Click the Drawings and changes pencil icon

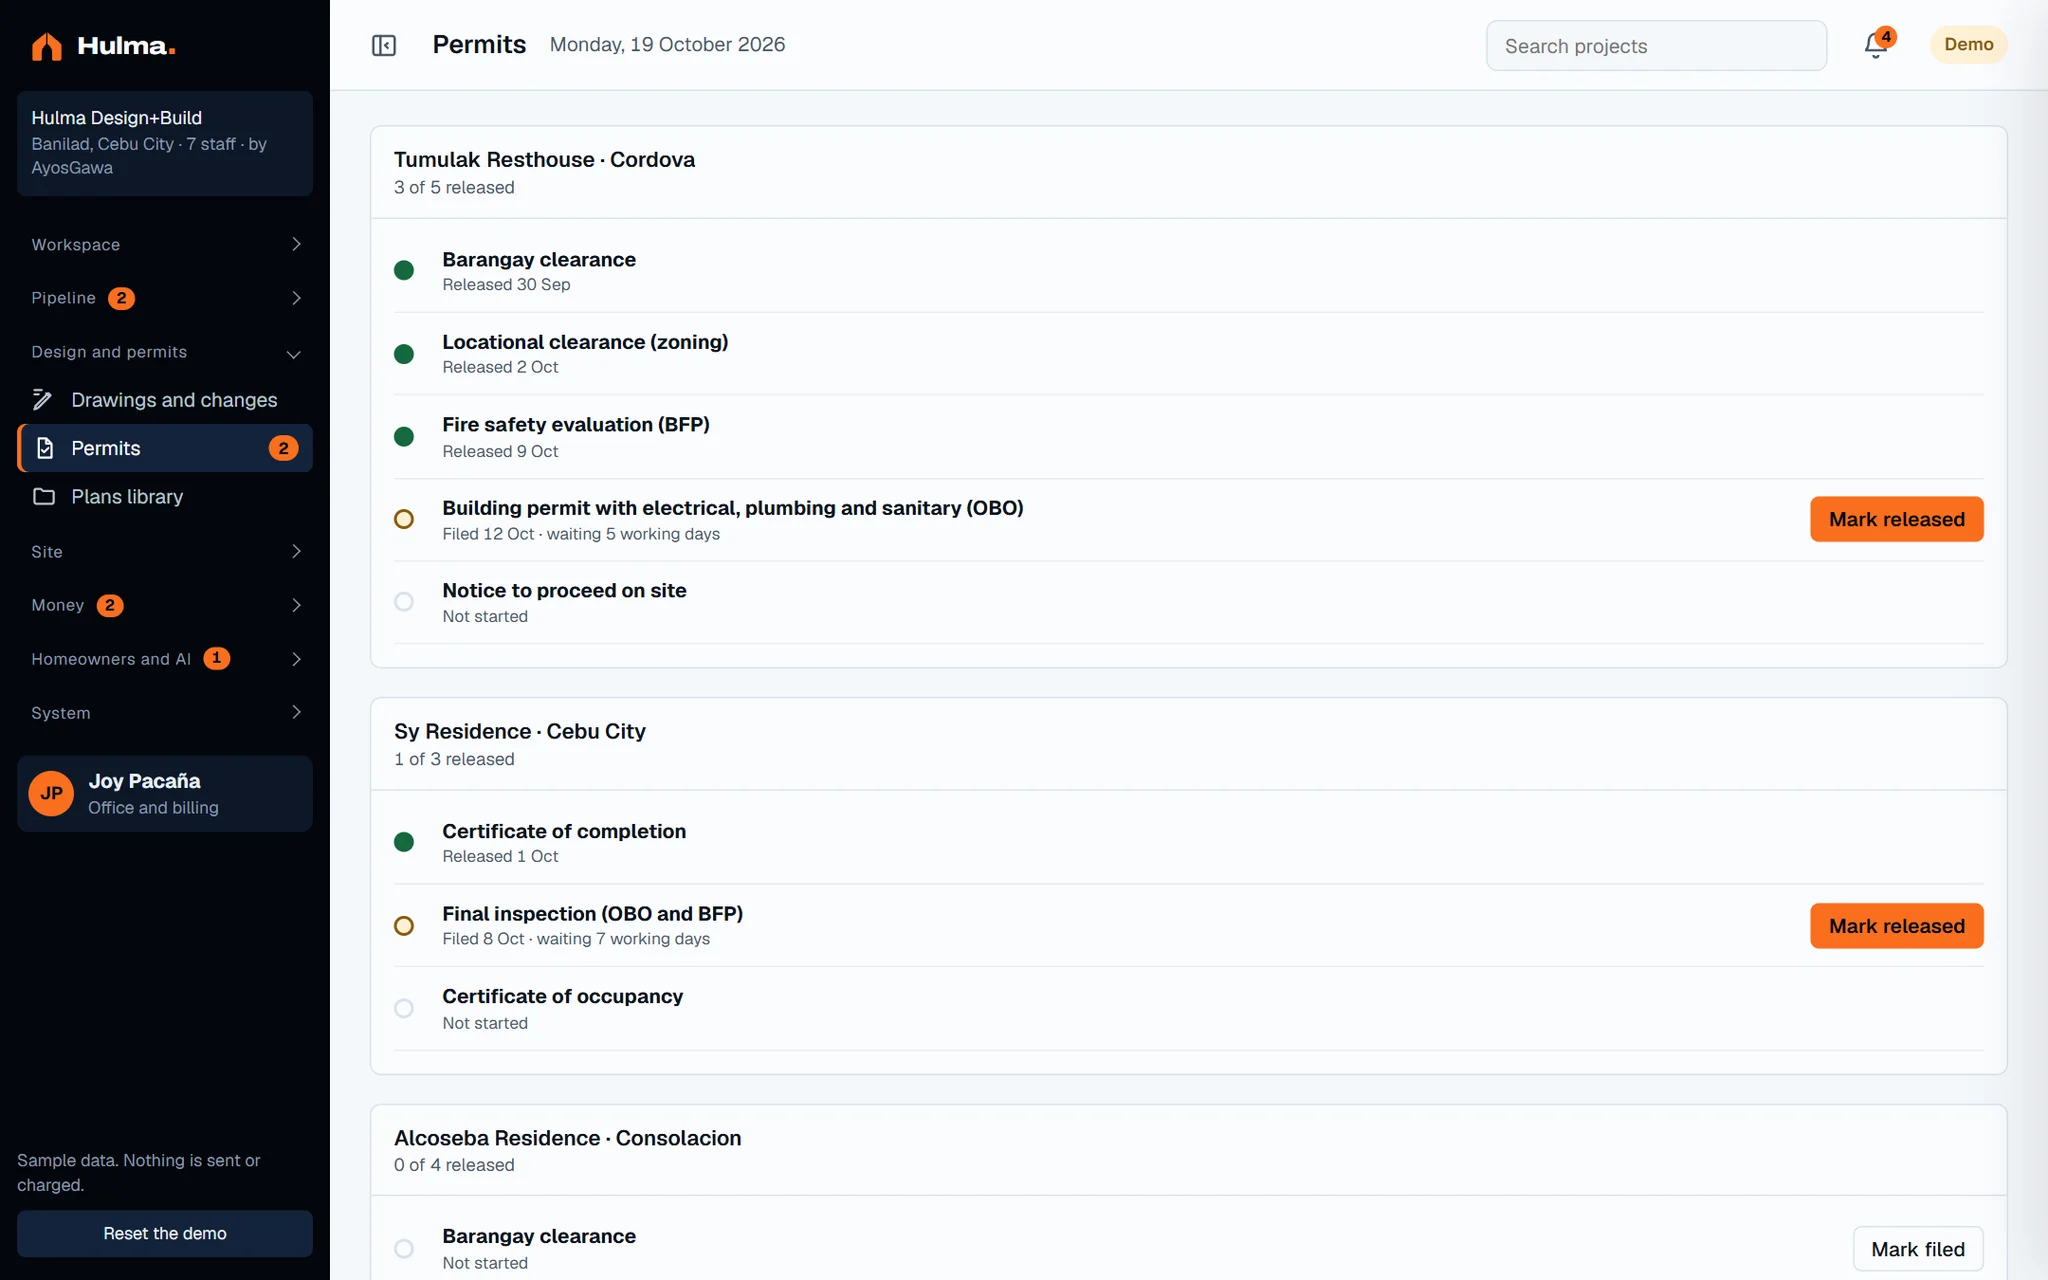(x=43, y=400)
